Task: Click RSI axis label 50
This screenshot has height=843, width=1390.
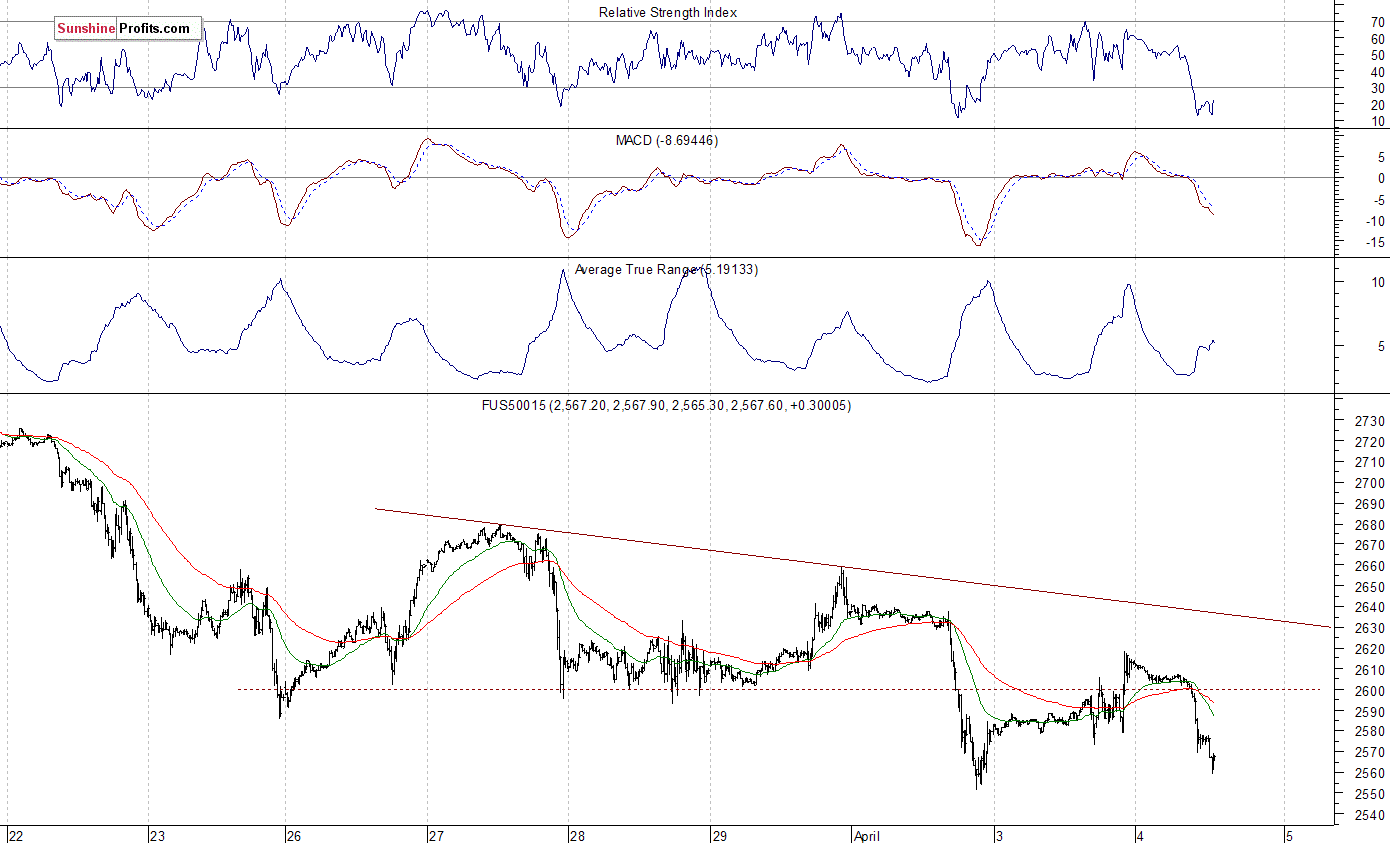Action: tap(1378, 54)
